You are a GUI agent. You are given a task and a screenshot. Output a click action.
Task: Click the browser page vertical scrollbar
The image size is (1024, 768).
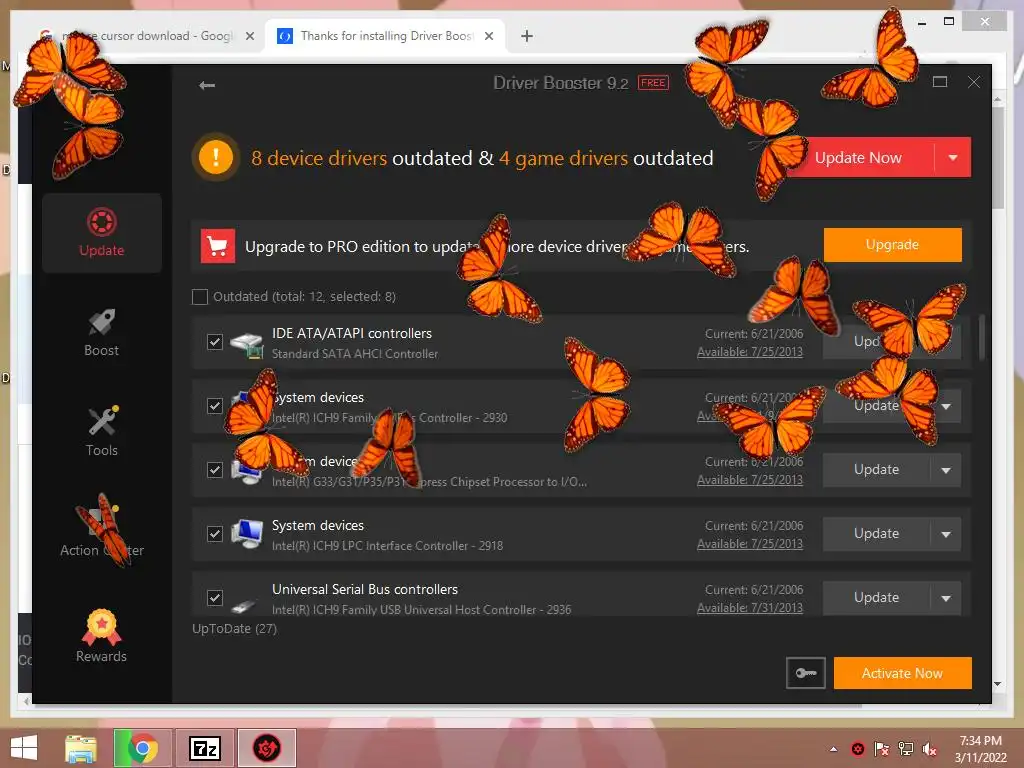998,157
